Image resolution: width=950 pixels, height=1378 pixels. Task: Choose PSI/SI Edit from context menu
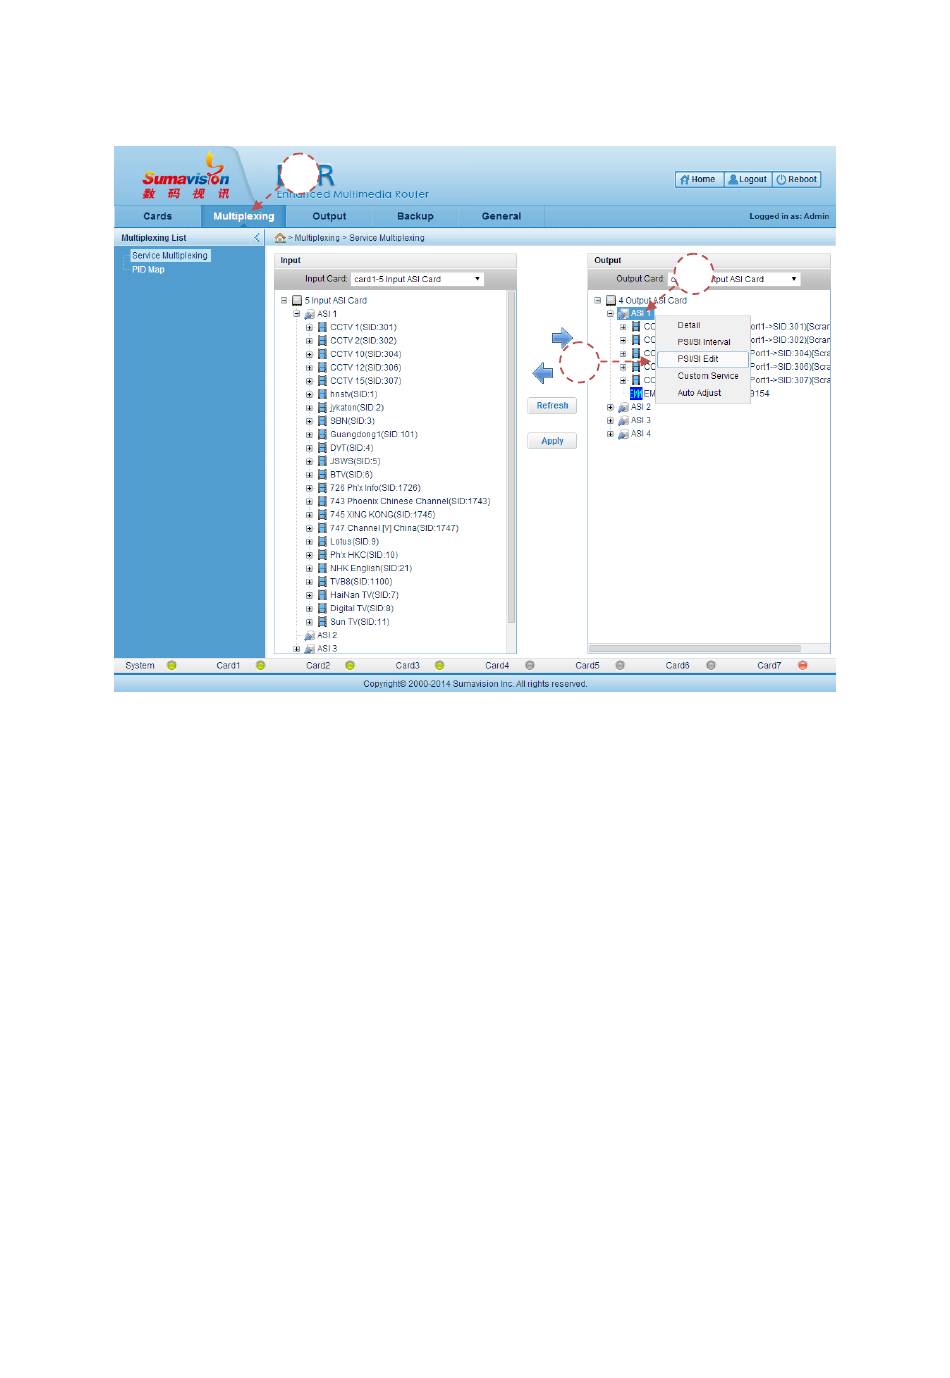click(698, 359)
